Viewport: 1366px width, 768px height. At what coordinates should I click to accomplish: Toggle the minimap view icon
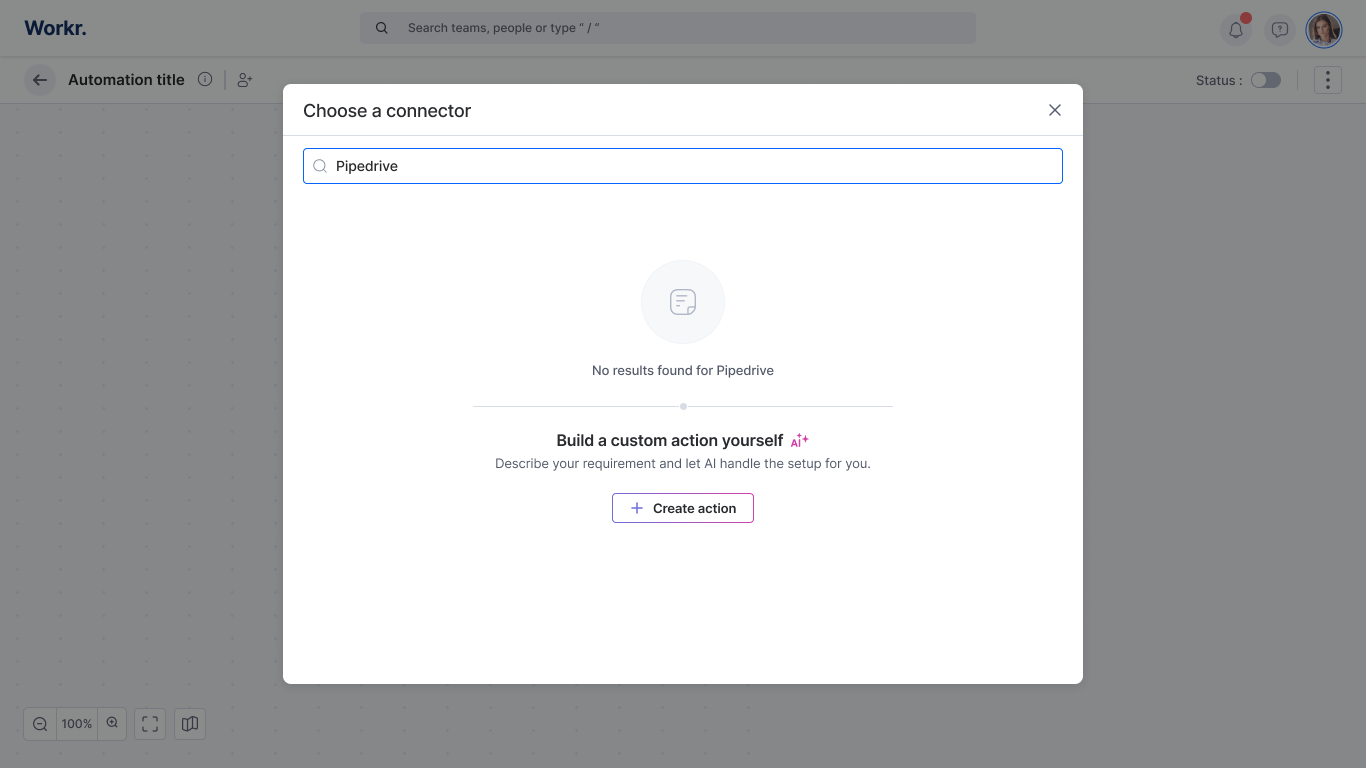(190, 724)
